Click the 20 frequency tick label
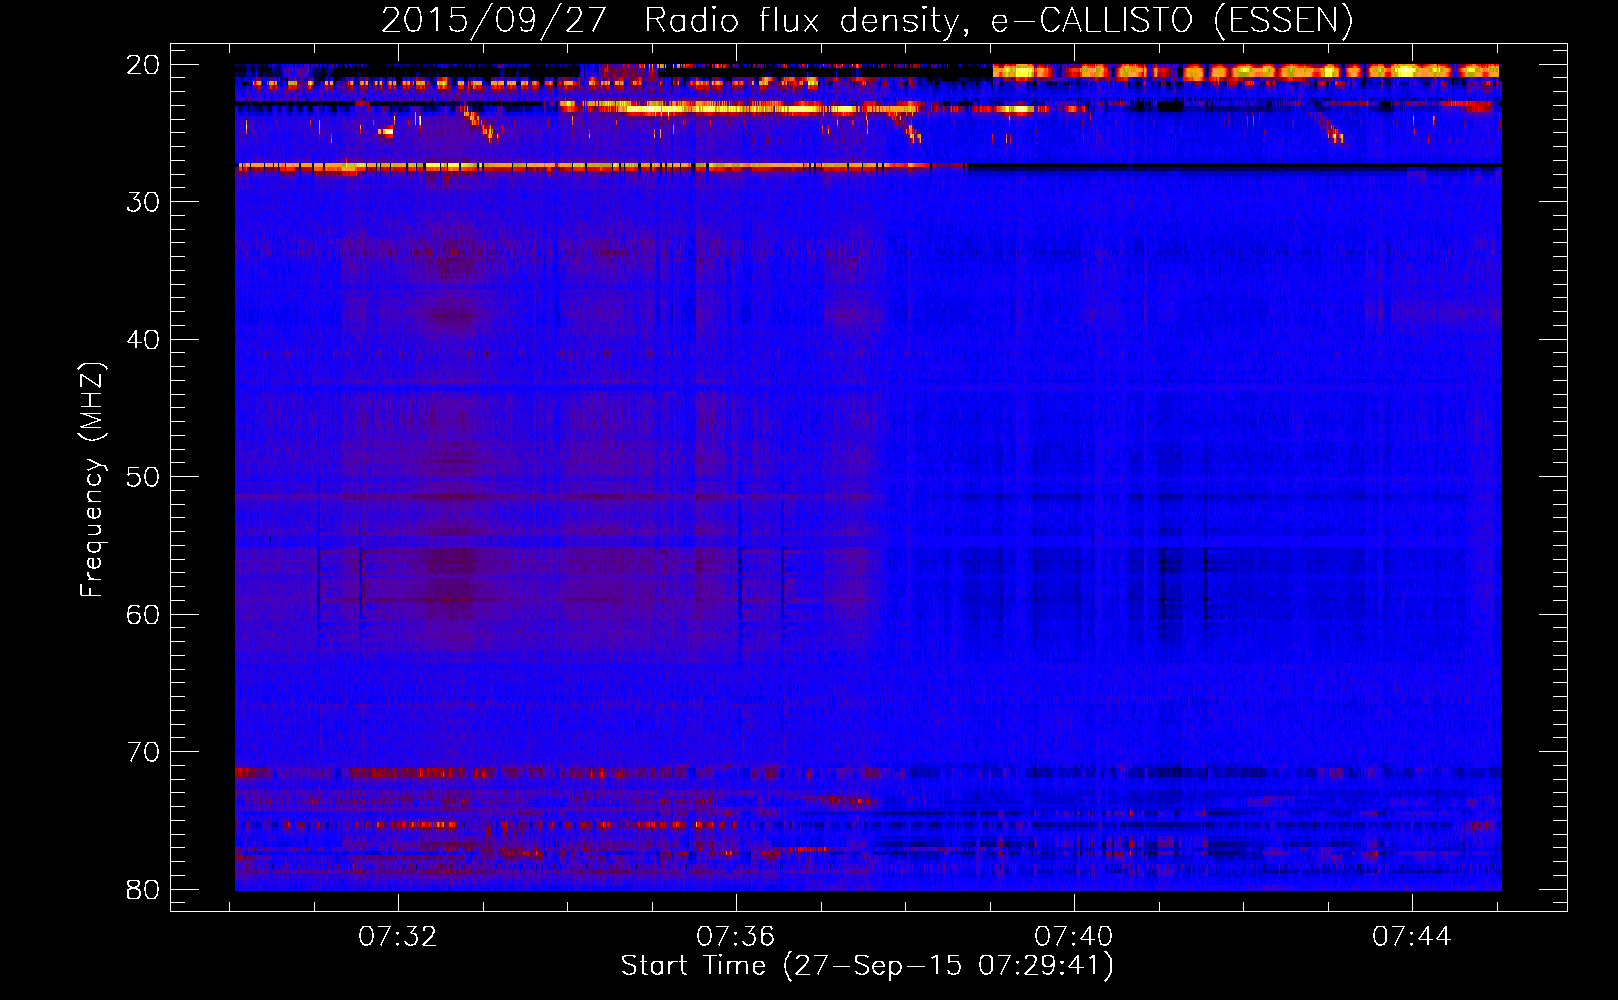Screen dimensions: 1618x1000 click(x=143, y=65)
